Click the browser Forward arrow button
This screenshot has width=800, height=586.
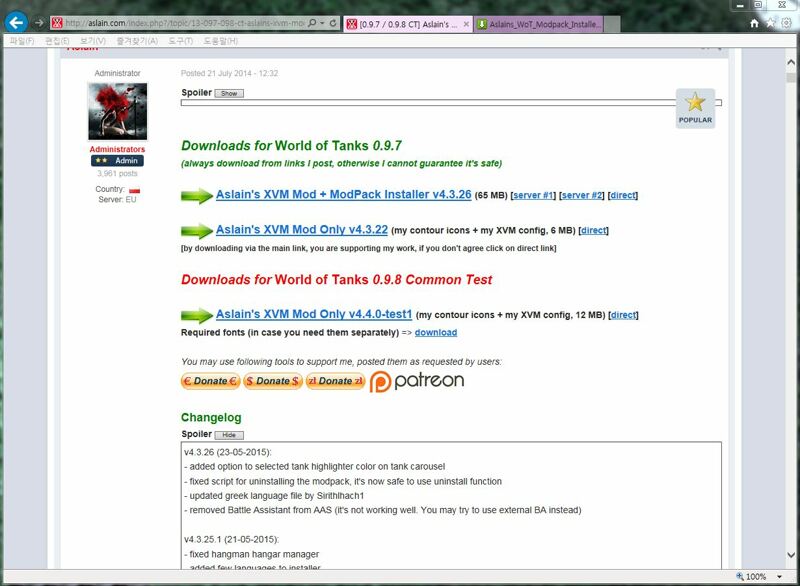coord(39,23)
